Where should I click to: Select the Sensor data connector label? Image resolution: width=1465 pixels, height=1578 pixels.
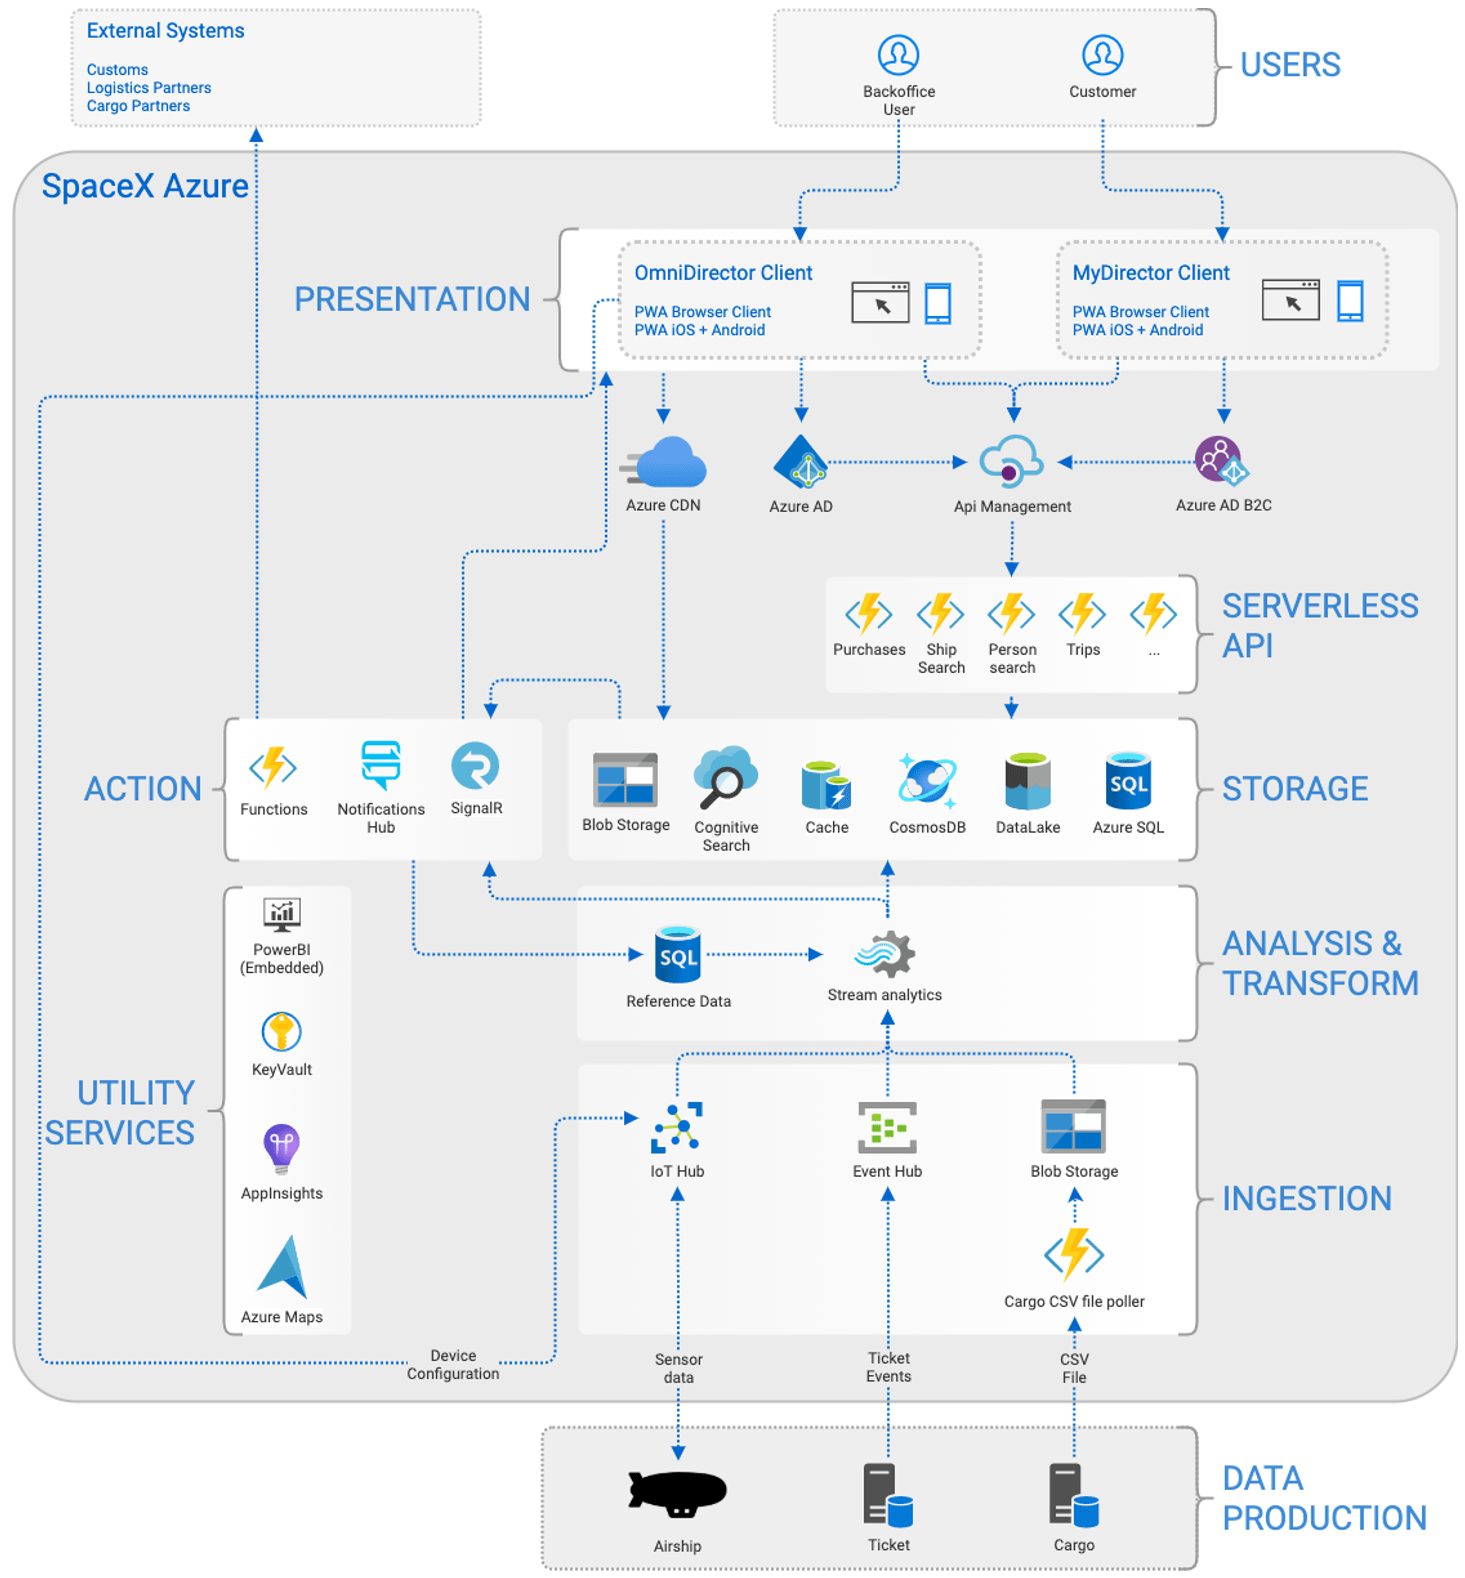[x=678, y=1369]
